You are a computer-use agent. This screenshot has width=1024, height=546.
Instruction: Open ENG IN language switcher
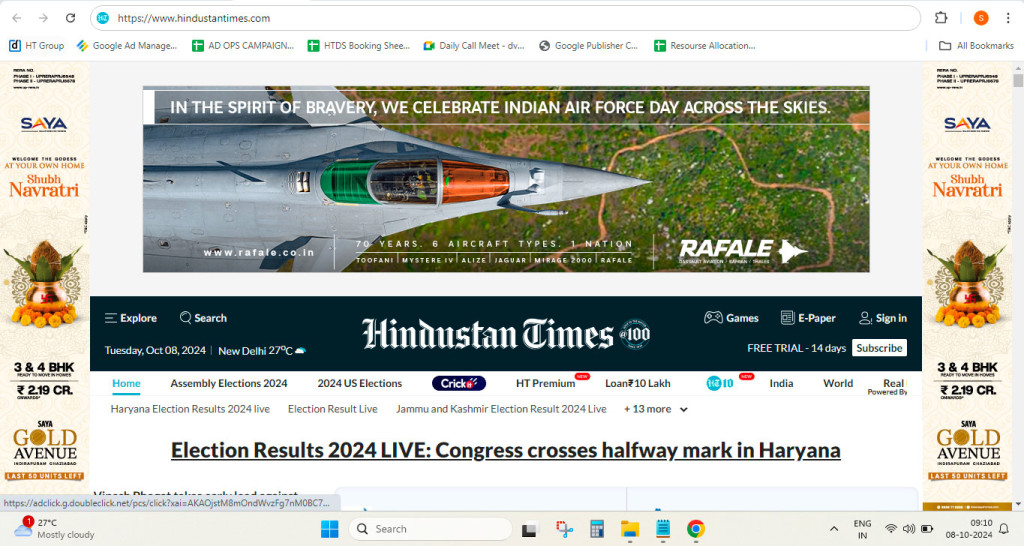click(862, 529)
